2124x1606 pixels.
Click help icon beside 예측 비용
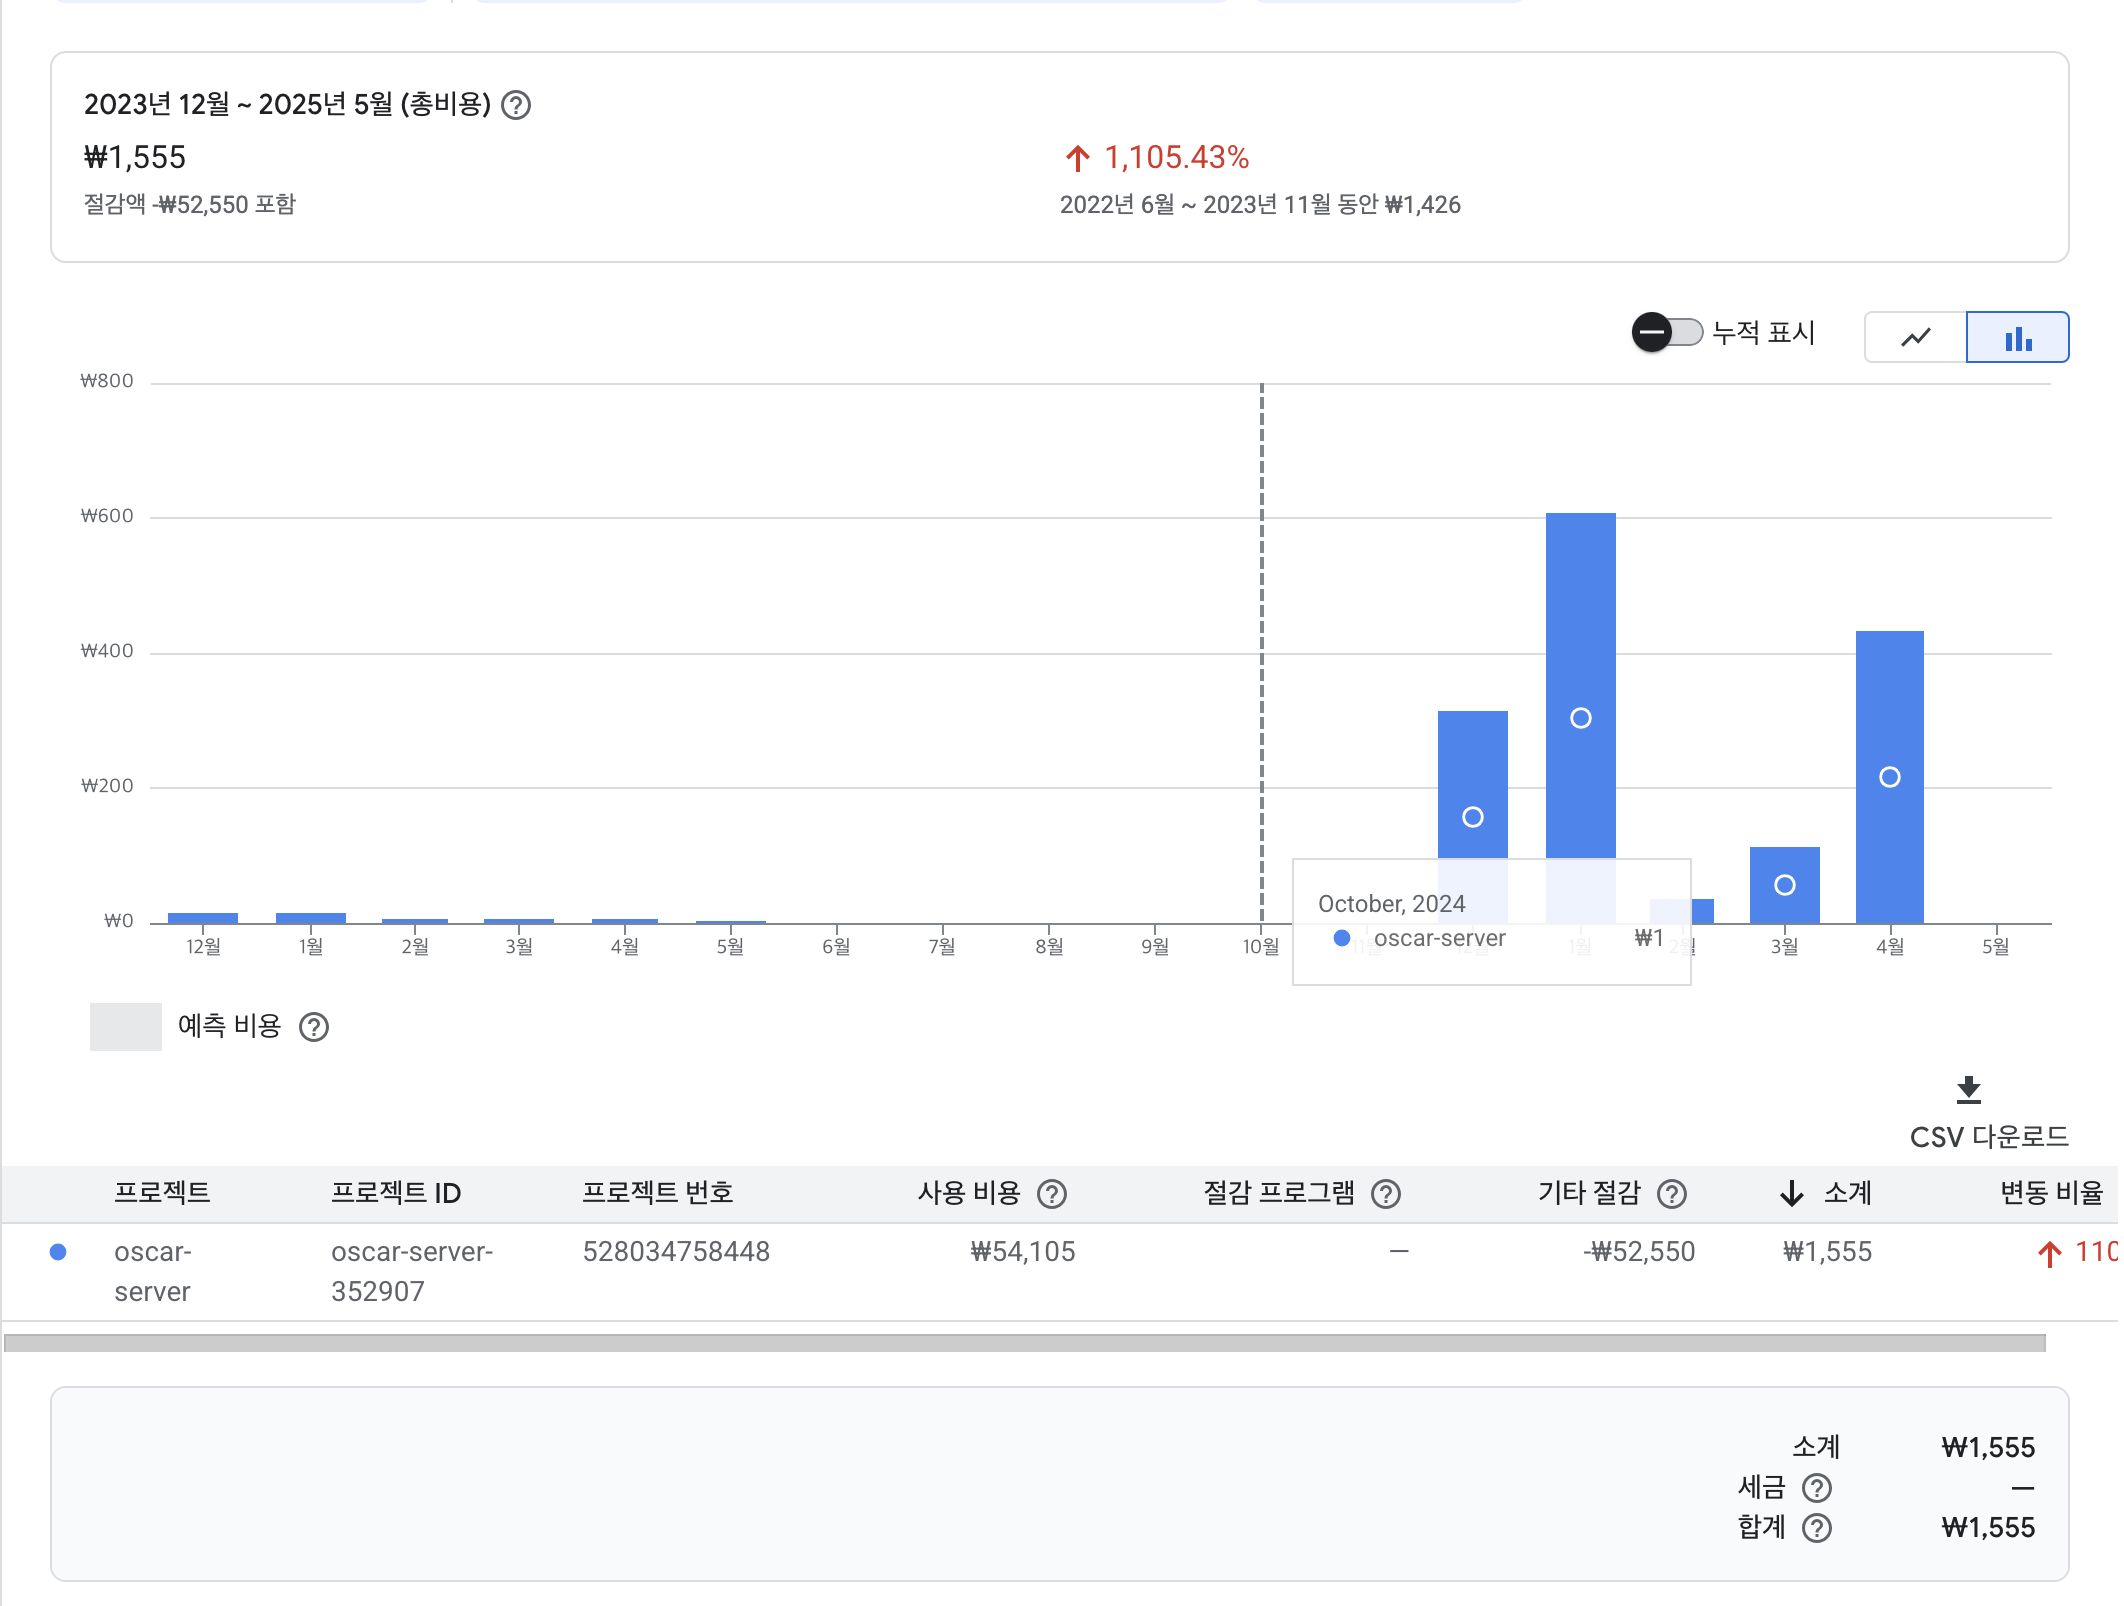click(x=314, y=1027)
